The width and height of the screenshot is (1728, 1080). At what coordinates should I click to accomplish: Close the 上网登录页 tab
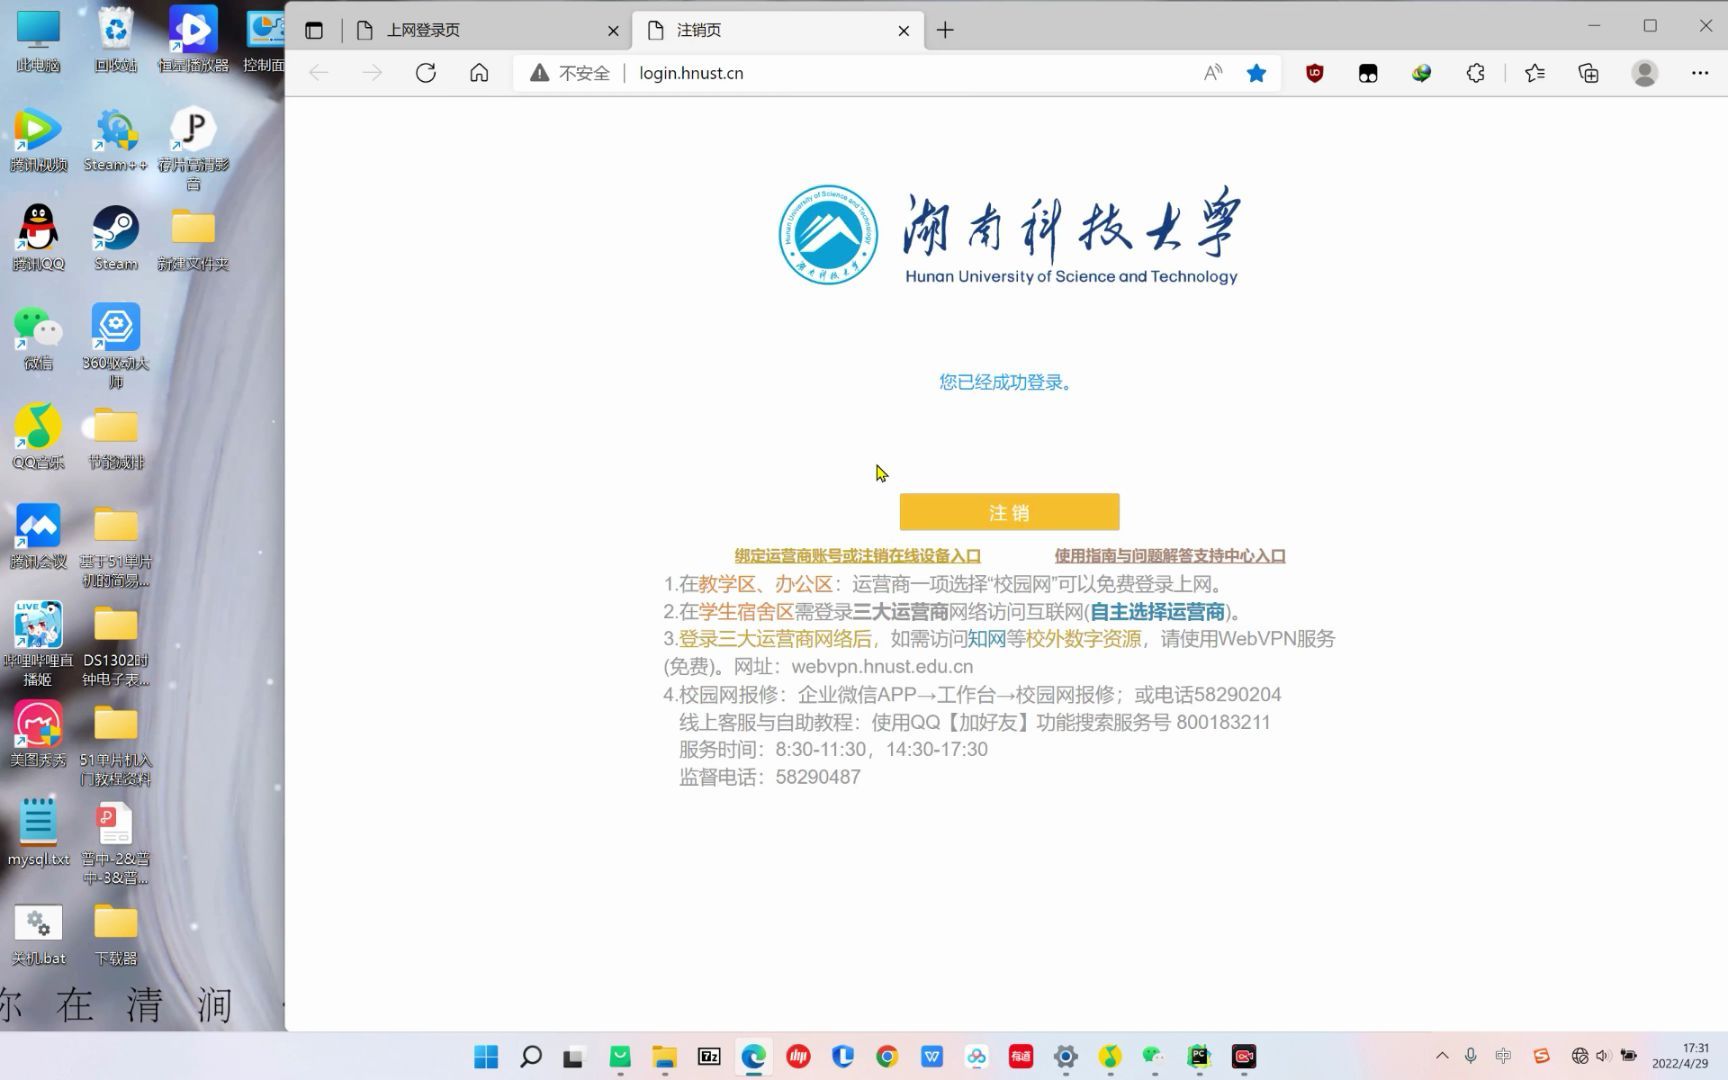pos(613,31)
